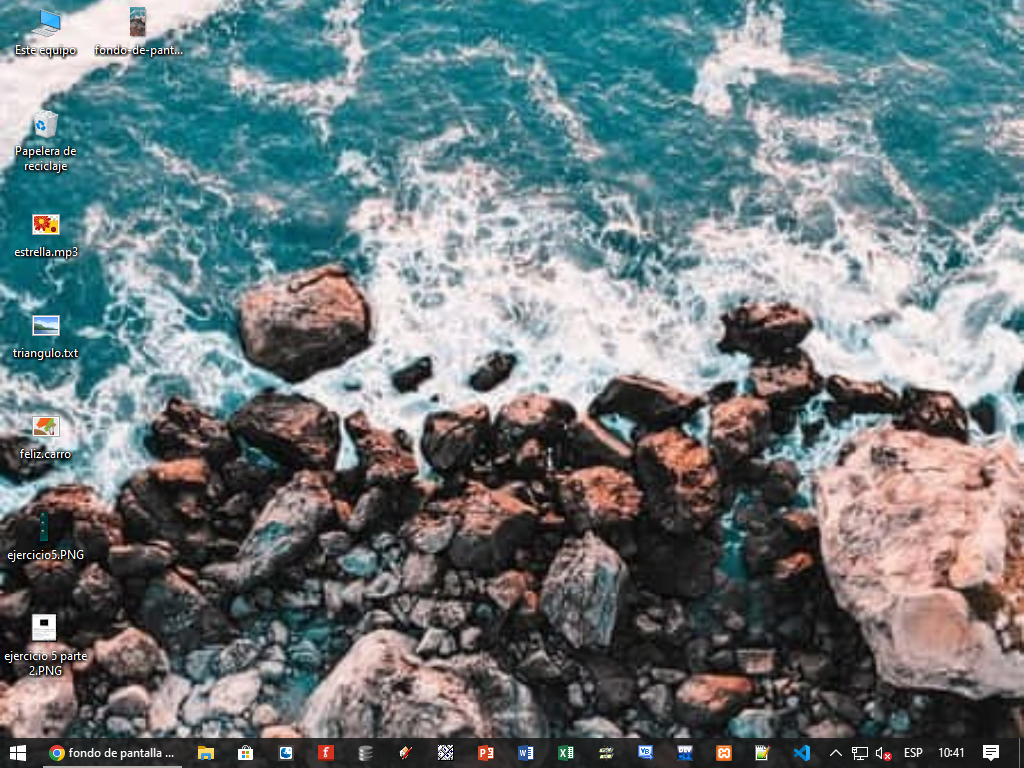Viewport: 1024px width, 768px height.
Task: Open File Explorer from the taskbar
Action: pyautogui.click(x=206, y=753)
